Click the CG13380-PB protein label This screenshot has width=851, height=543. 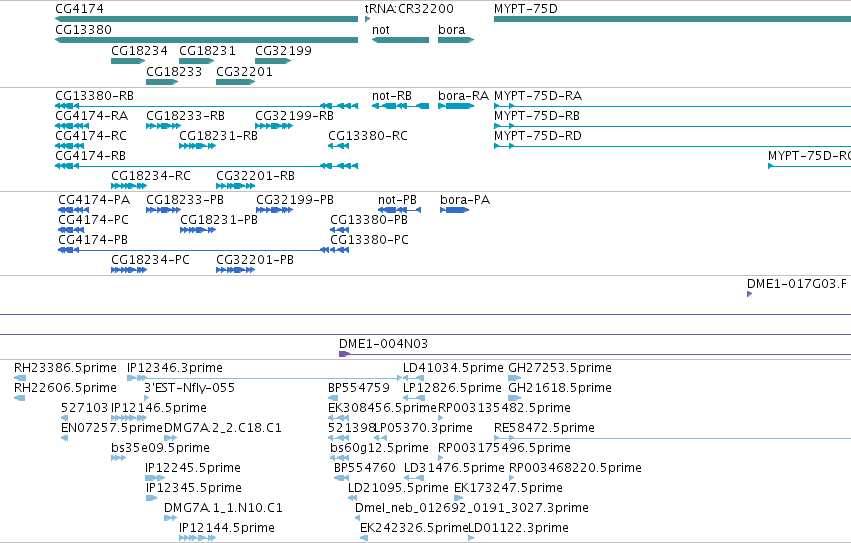click(369, 220)
